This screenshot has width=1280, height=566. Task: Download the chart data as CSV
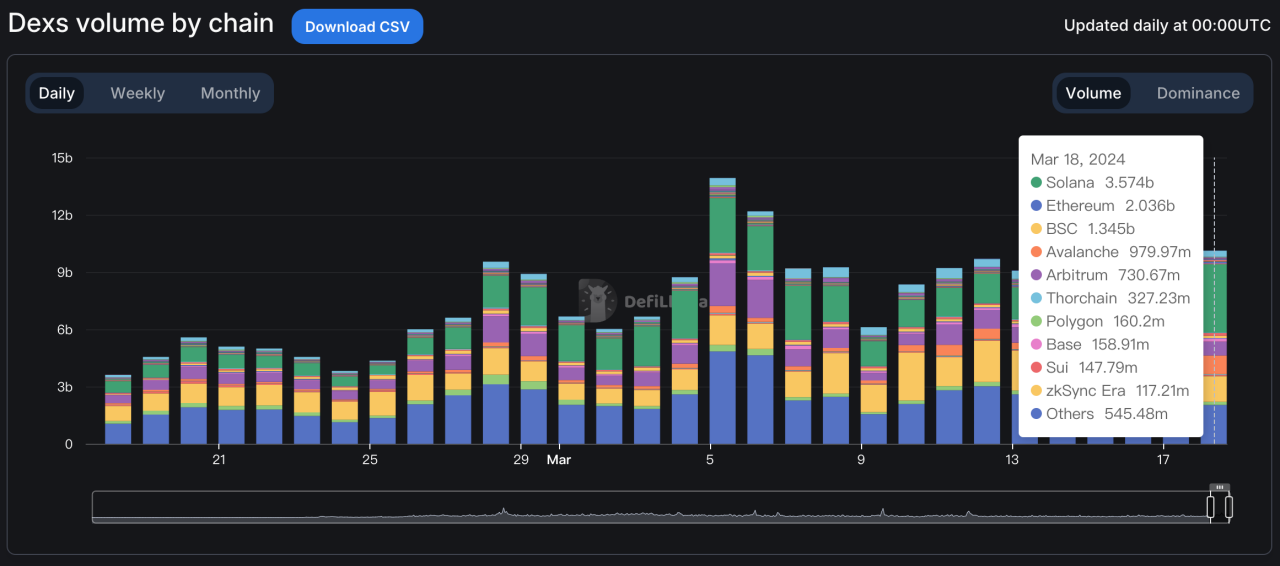(x=357, y=27)
